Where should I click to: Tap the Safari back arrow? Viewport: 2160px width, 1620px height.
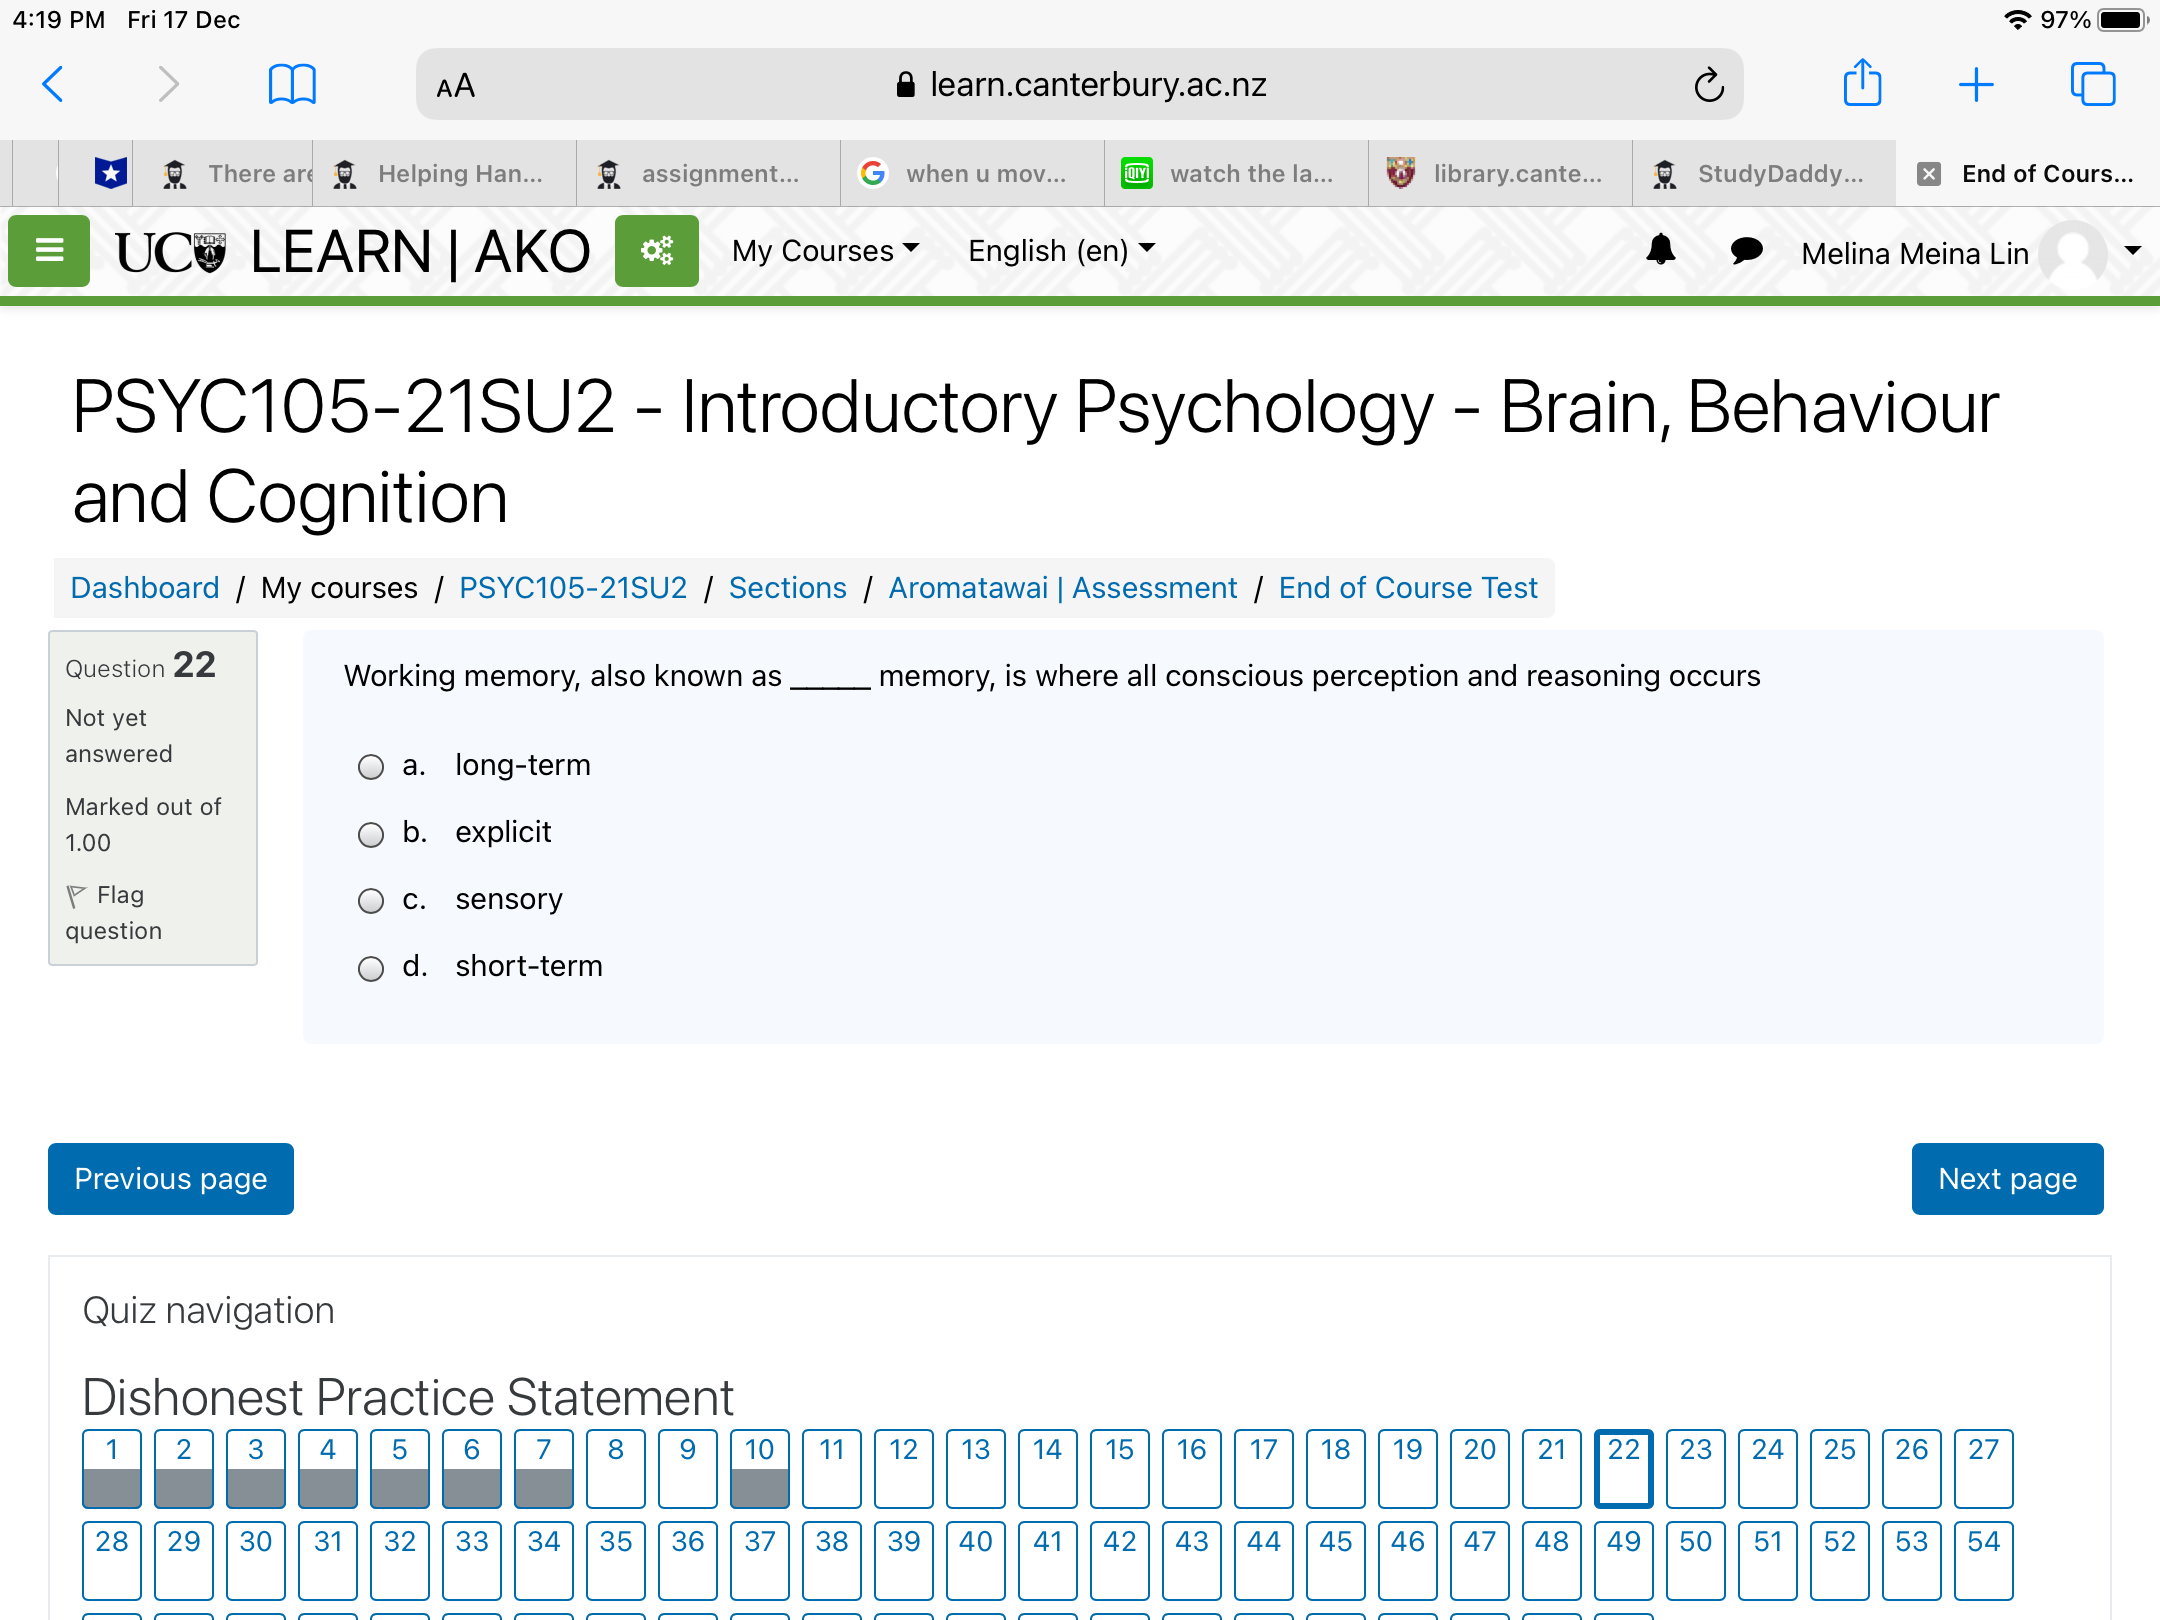(x=54, y=85)
